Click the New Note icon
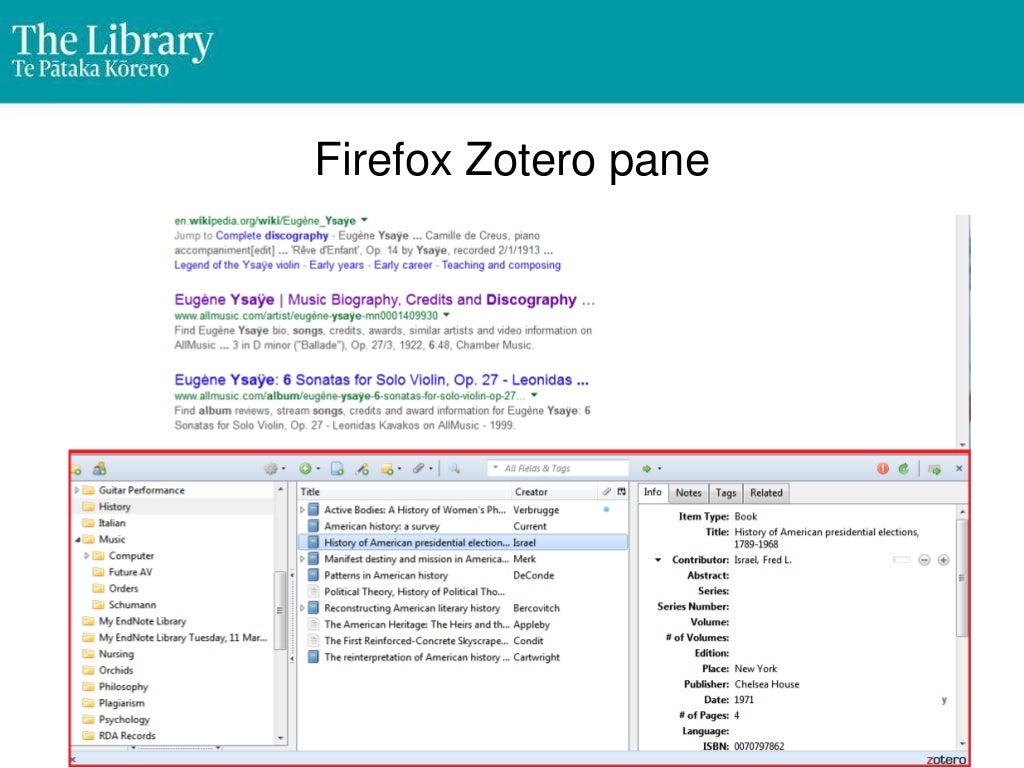1024x768 pixels. tap(387, 468)
